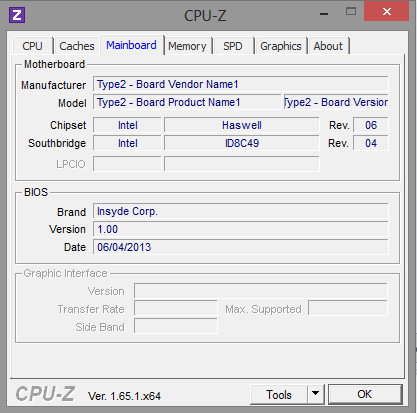Screen dimensions: 417x413
Task: Click the BIOS Brand Insyde Corp. field
Action: [x=241, y=211]
